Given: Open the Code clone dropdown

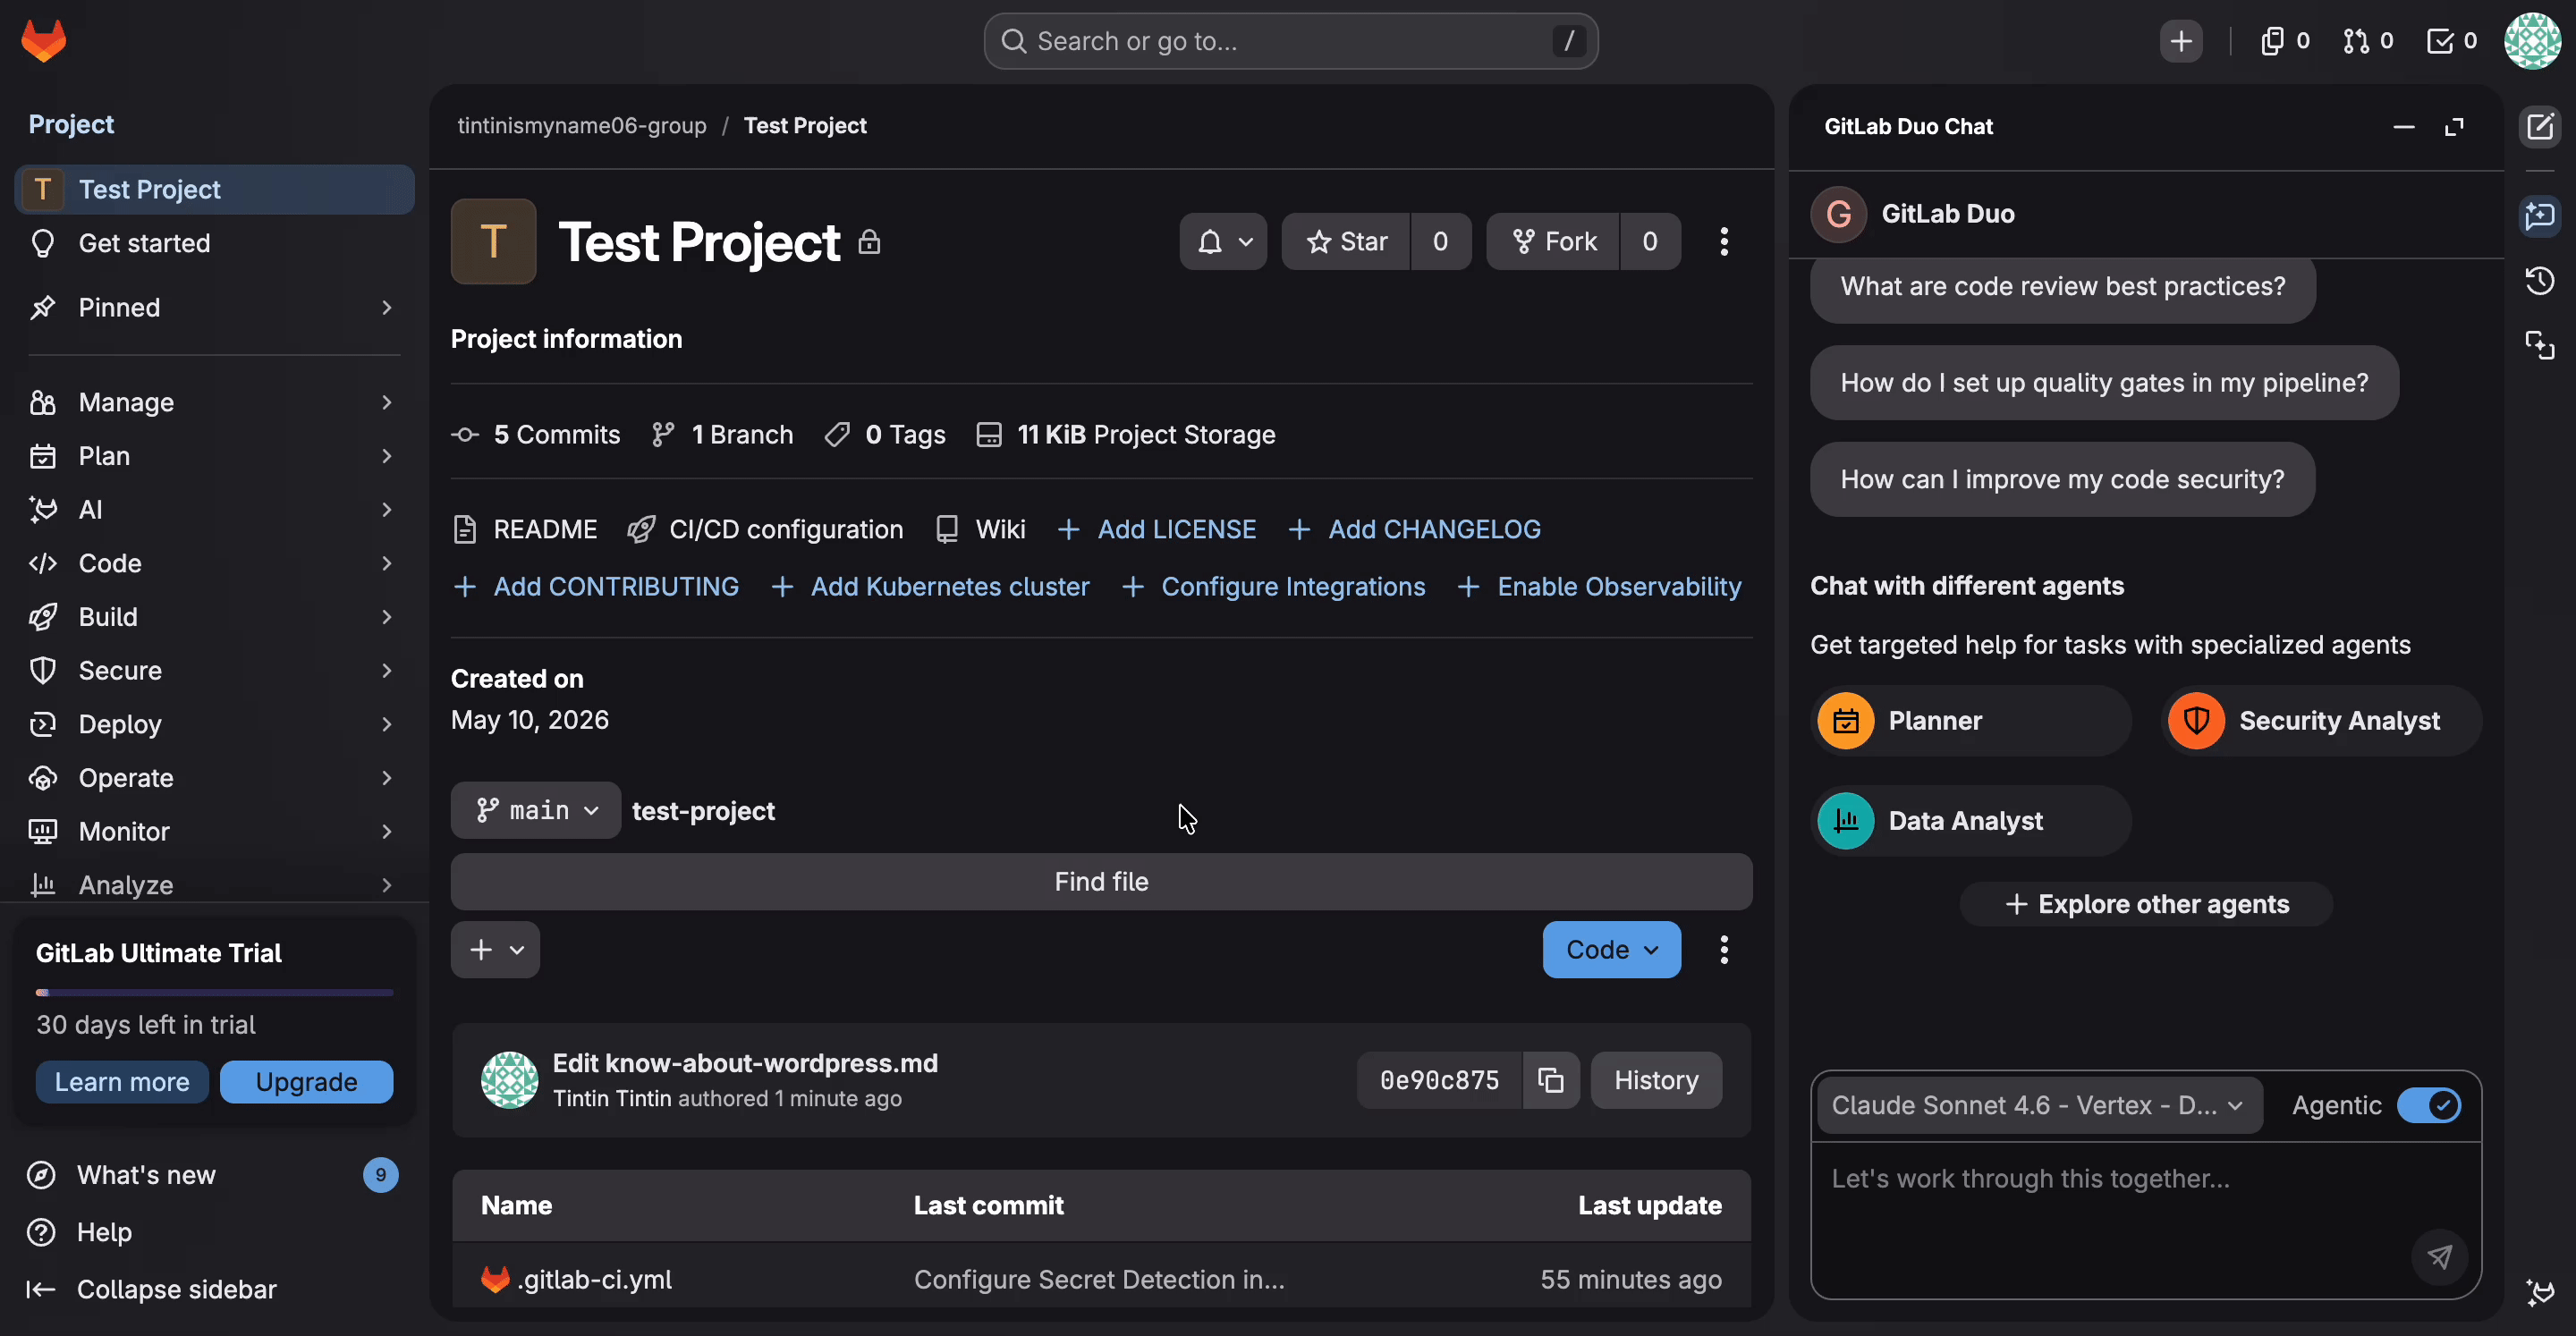Looking at the screenshot, I should tap(1611, 949).
